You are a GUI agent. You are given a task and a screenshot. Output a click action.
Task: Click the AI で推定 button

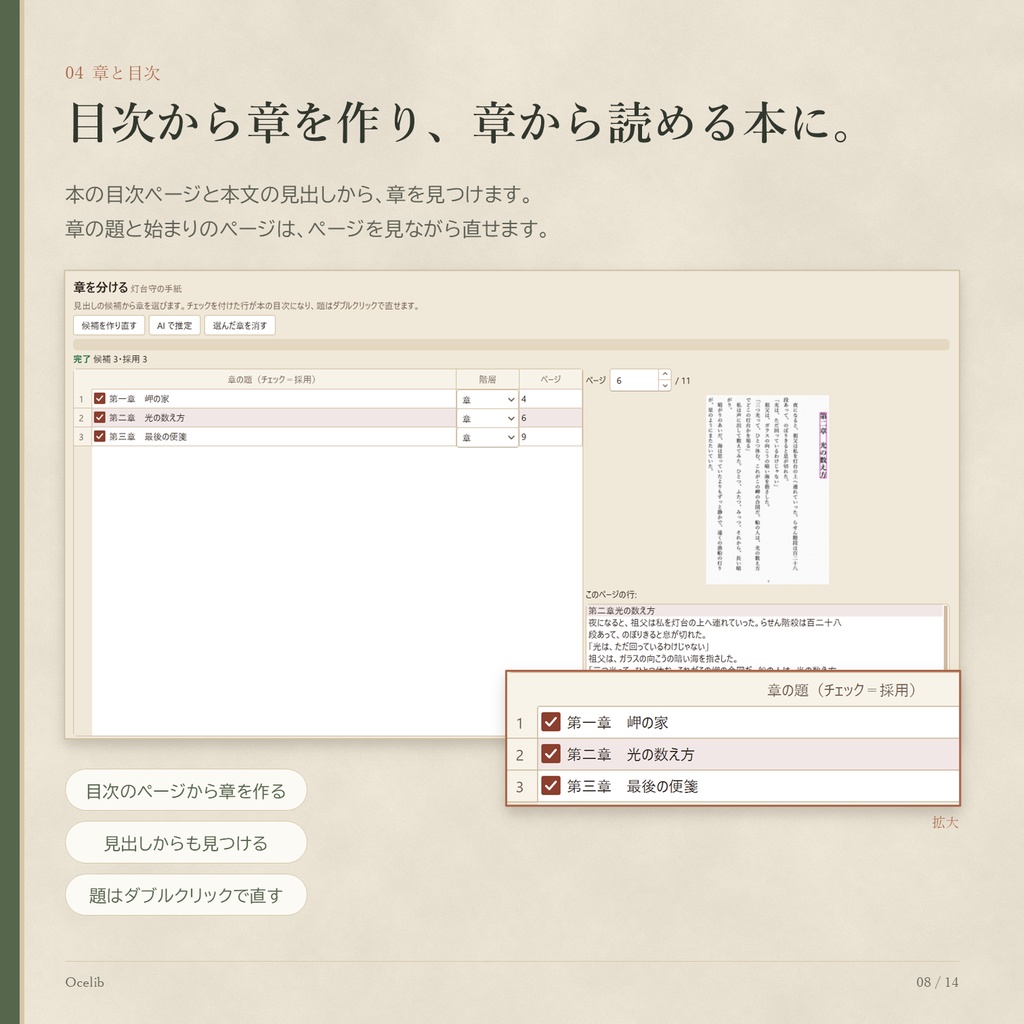point(174,325)
